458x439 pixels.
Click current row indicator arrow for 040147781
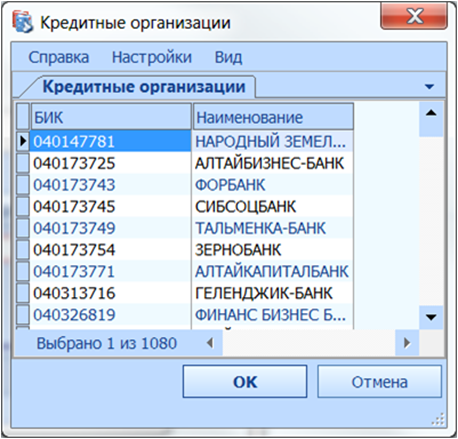coord(23,141)
